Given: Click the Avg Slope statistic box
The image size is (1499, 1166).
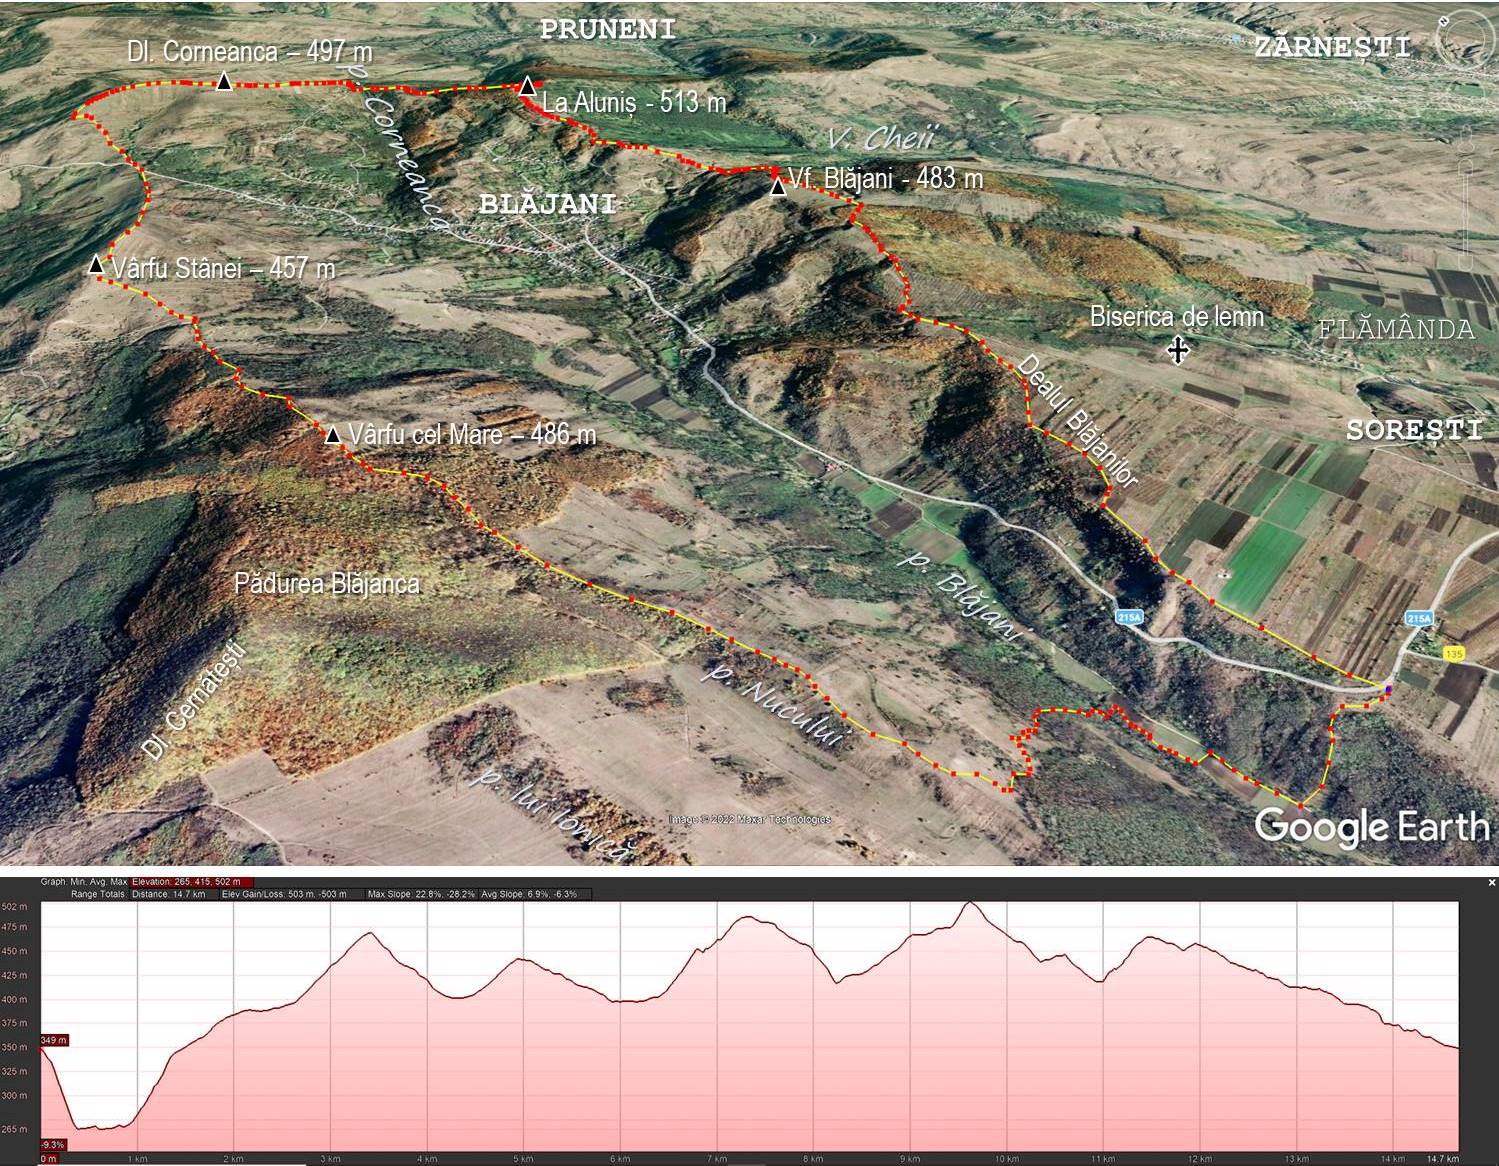Looking at the screenshot, I should pyautogui.click(x=528, y=894).
